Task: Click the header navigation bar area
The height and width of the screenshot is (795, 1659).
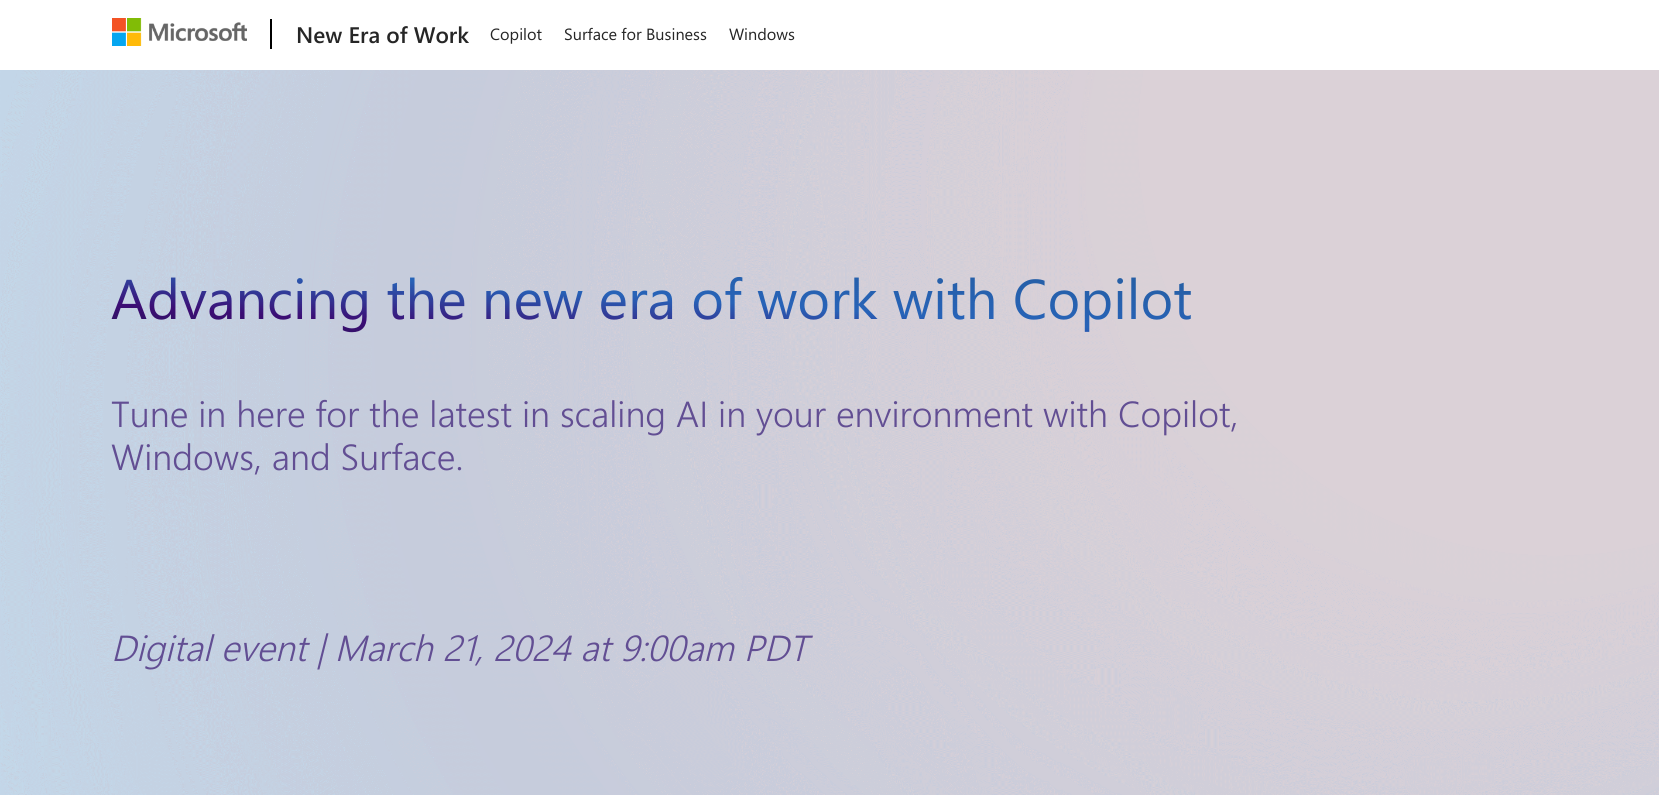Action: (x=830, y=34)
